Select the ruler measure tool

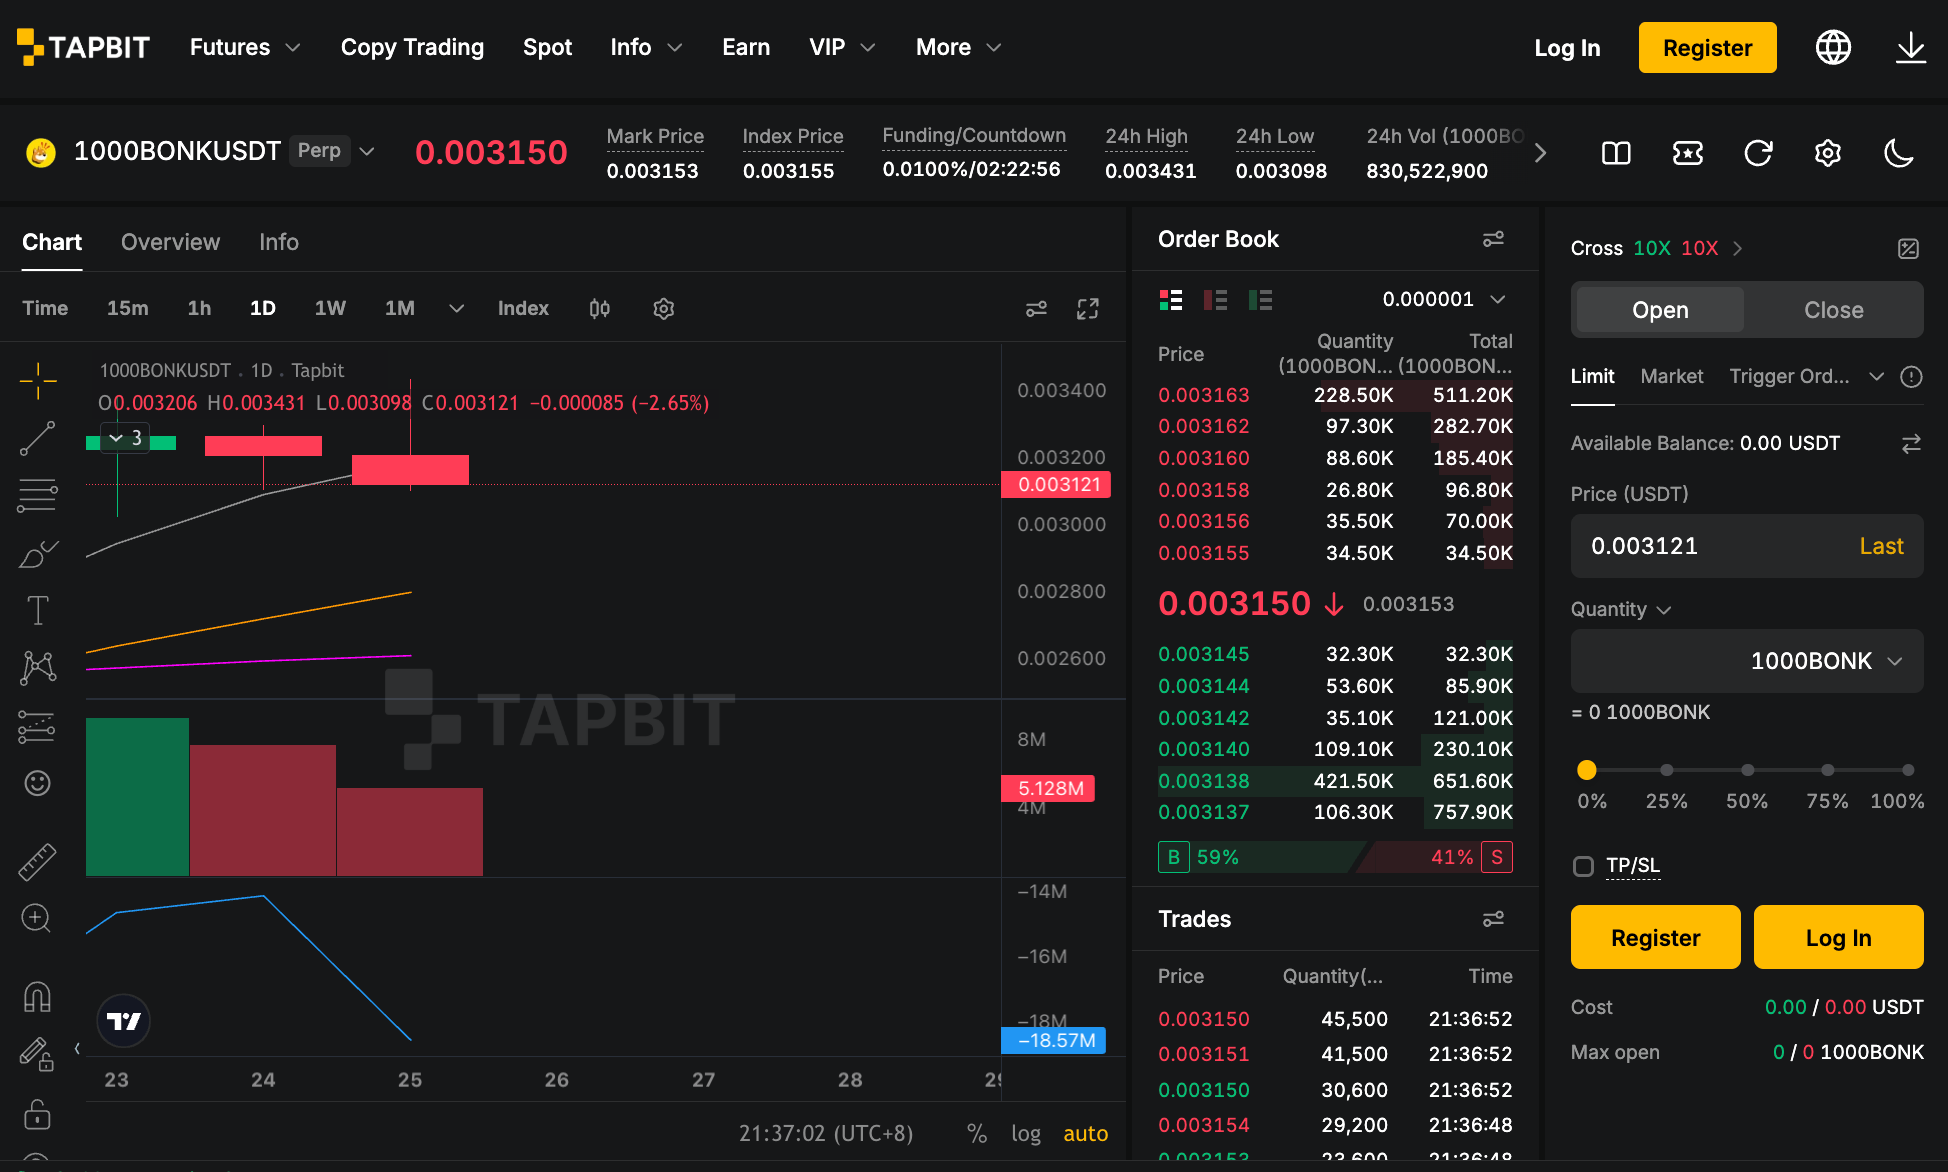(x=38, y=861)
